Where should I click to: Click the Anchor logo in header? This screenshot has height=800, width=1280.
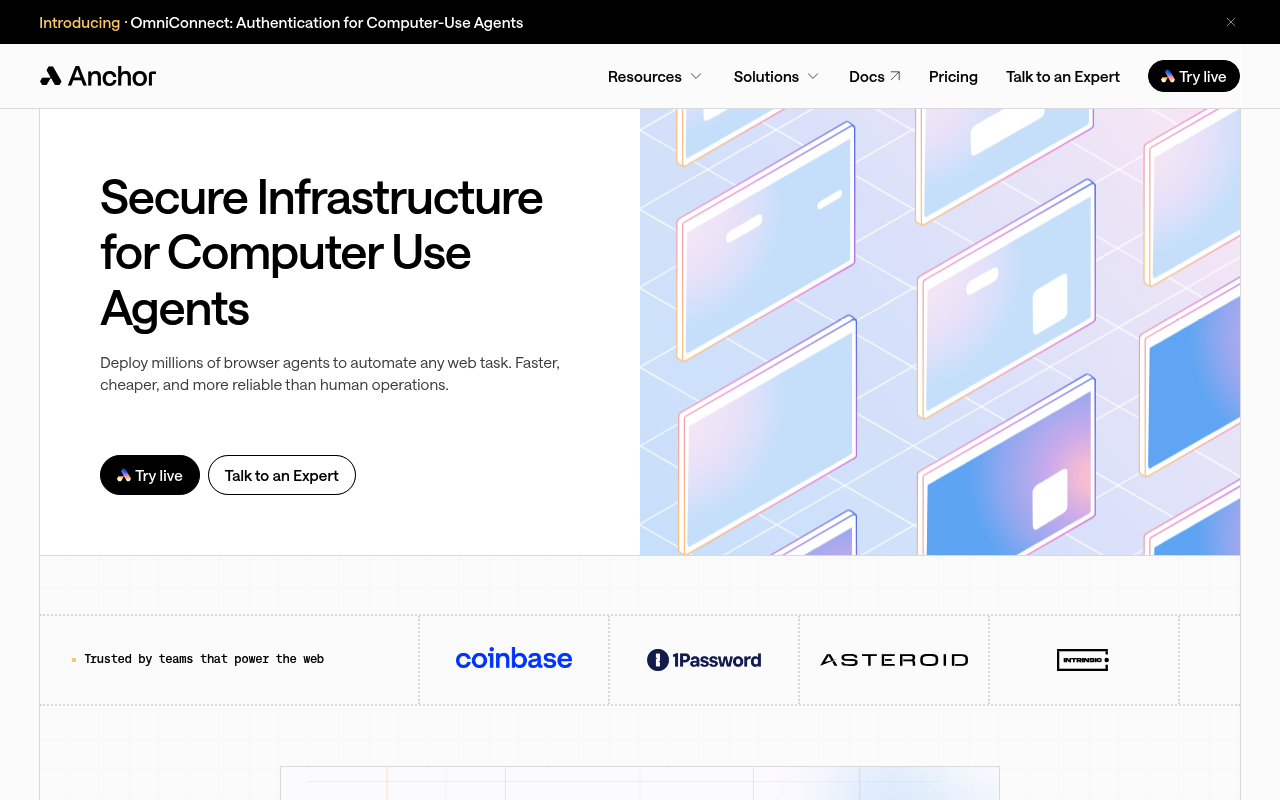(98, 76)
